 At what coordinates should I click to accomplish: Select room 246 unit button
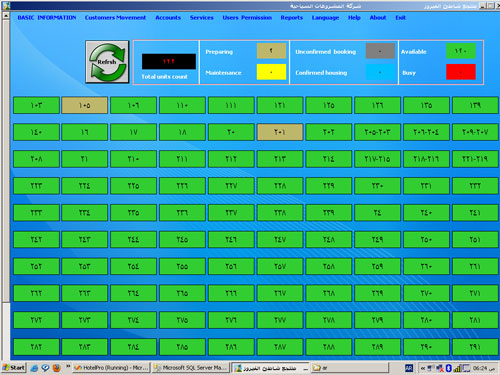pyautogui.click(x=231, y=239)
